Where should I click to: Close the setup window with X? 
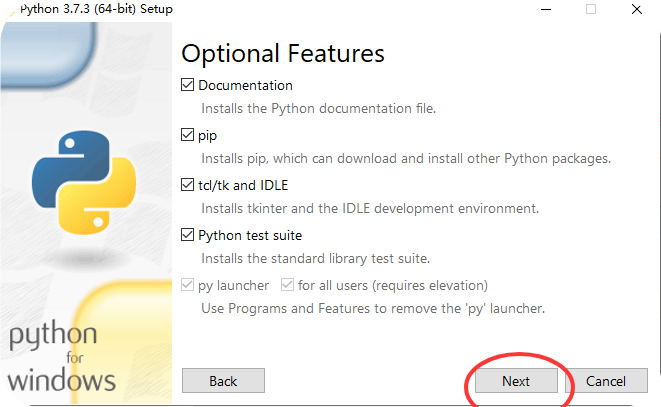637,9
